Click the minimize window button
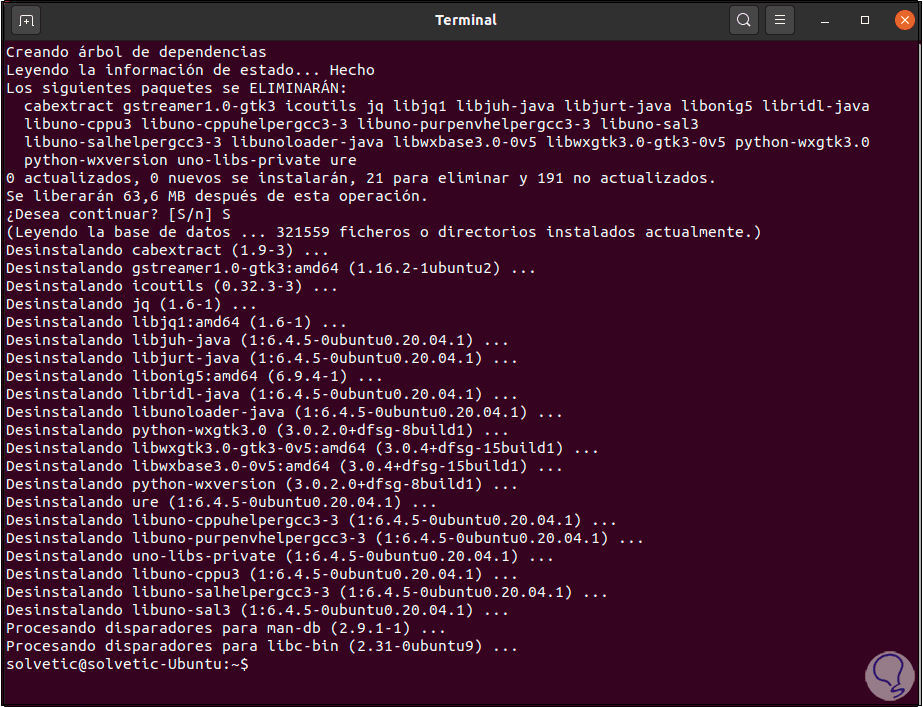 tap(825, 19)
